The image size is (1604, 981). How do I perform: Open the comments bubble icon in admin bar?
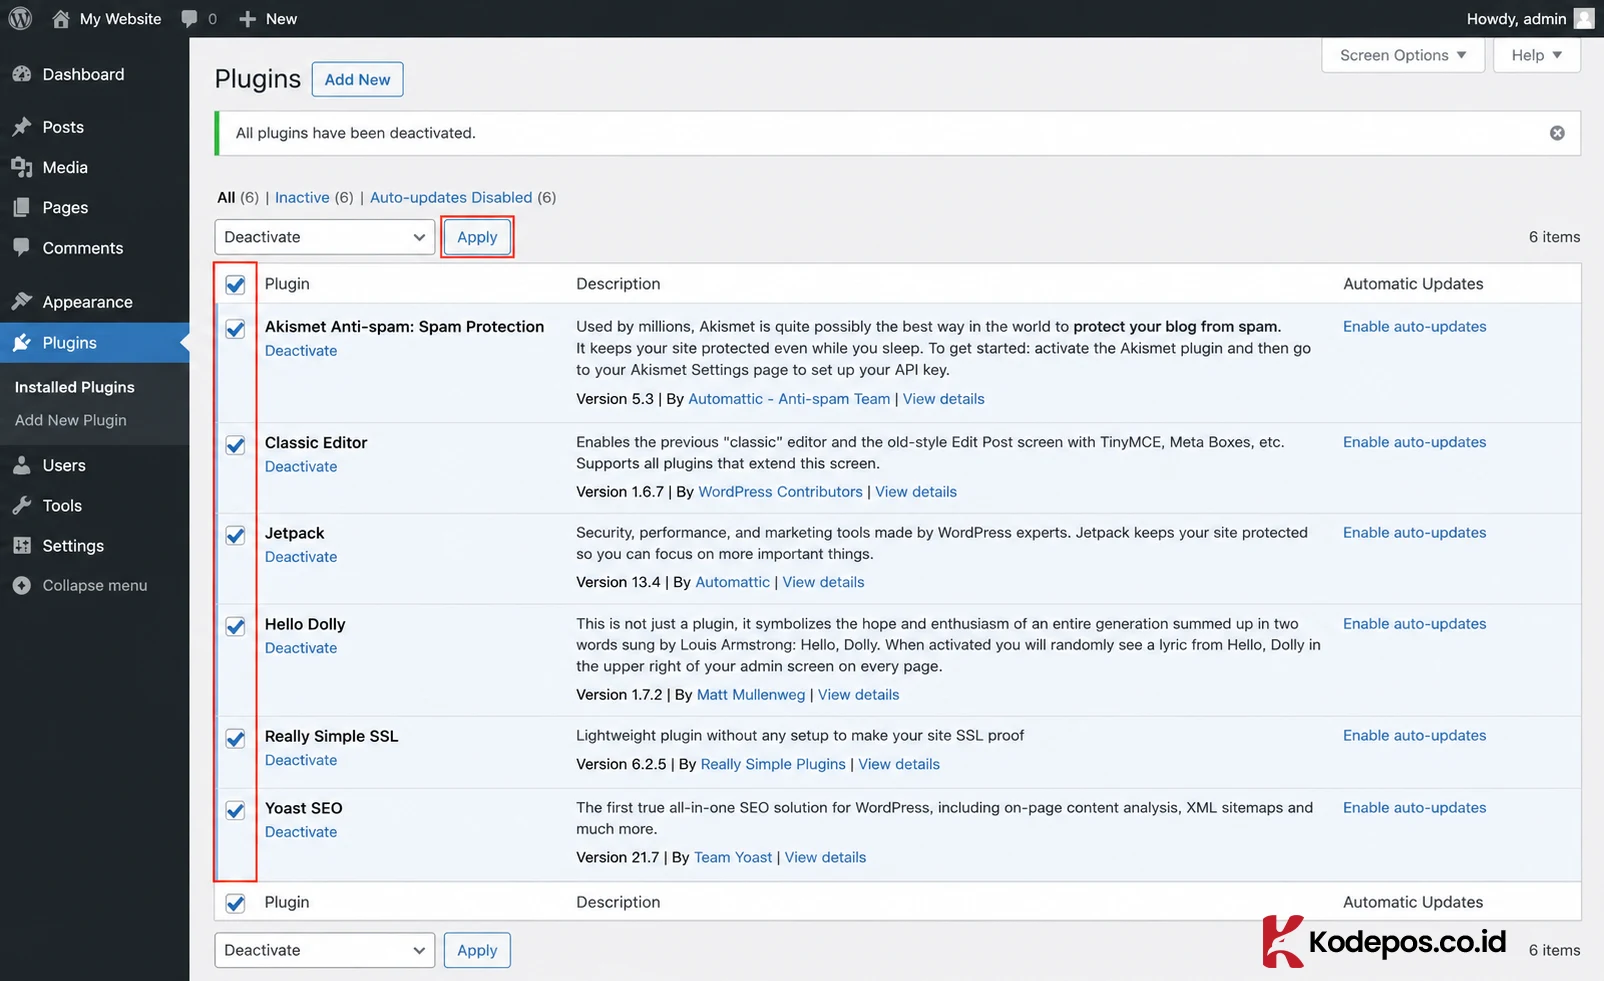(x=189, y=18)
